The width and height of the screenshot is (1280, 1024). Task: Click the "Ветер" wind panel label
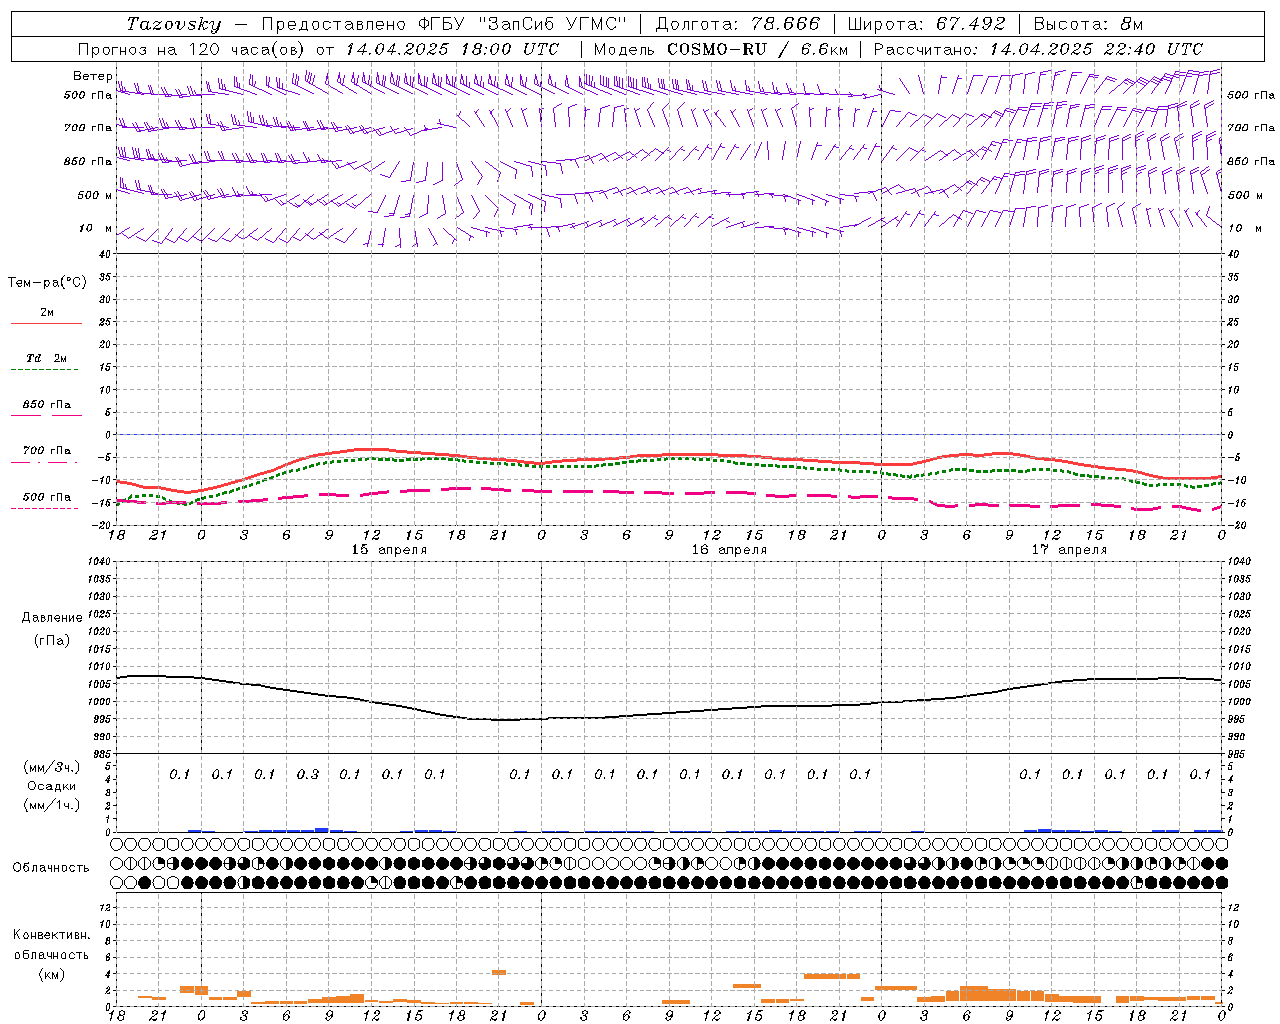(92, 76)
